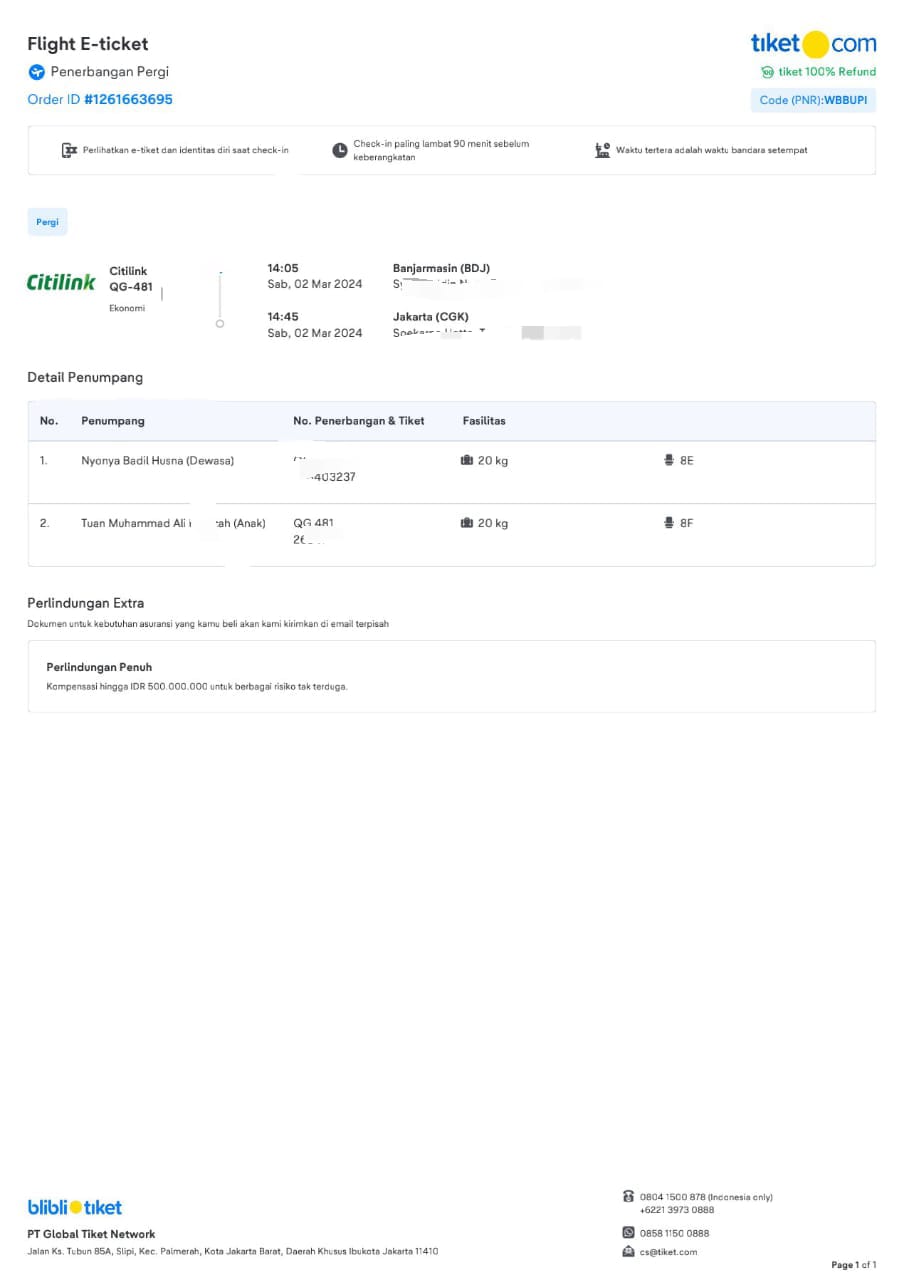Viewport: 904px width, 1280px height.
Task: Click the baggage icon for passenger 2
Action: (x=466, y=523)
